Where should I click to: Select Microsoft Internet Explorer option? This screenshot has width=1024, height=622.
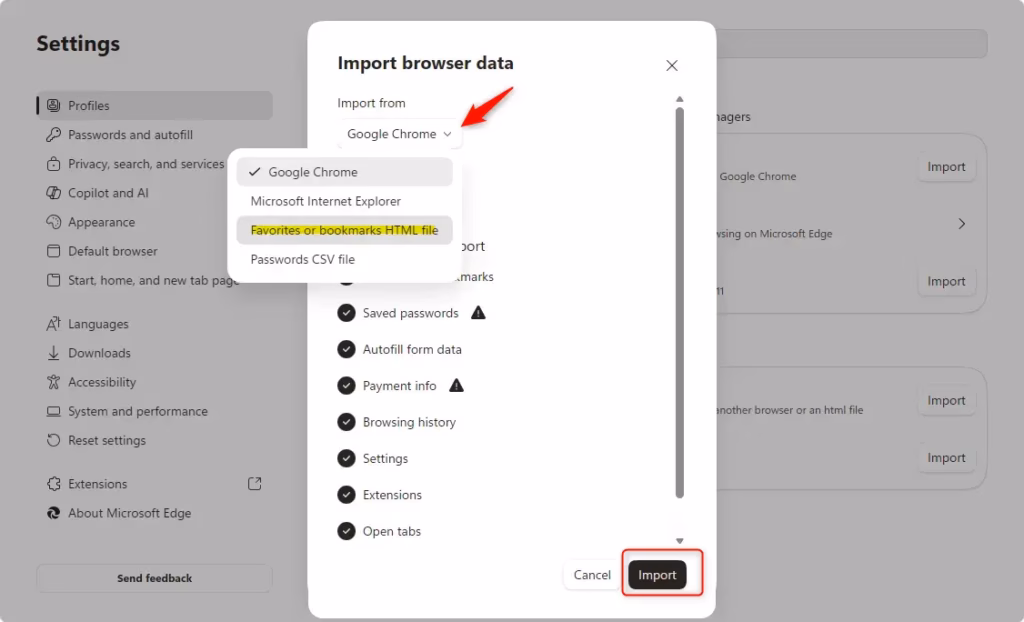click(344, 201)
